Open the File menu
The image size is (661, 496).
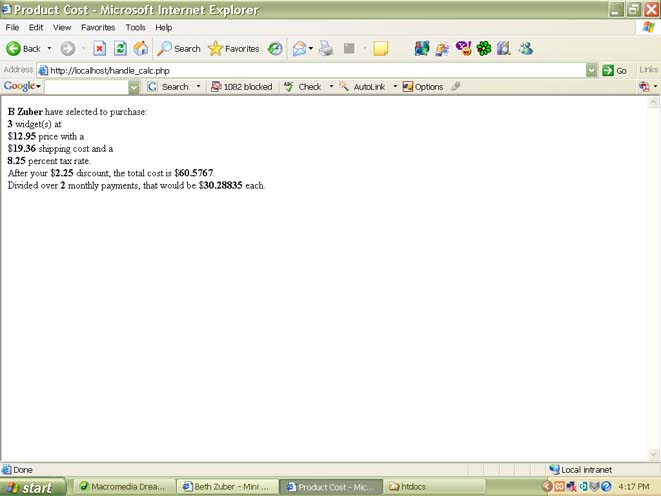point(12,27)
